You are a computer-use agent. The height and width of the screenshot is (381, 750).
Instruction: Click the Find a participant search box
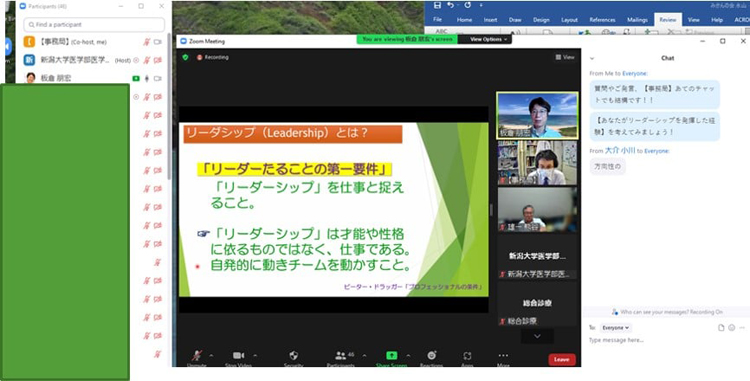pyautogui.click(x=94, y=24)
